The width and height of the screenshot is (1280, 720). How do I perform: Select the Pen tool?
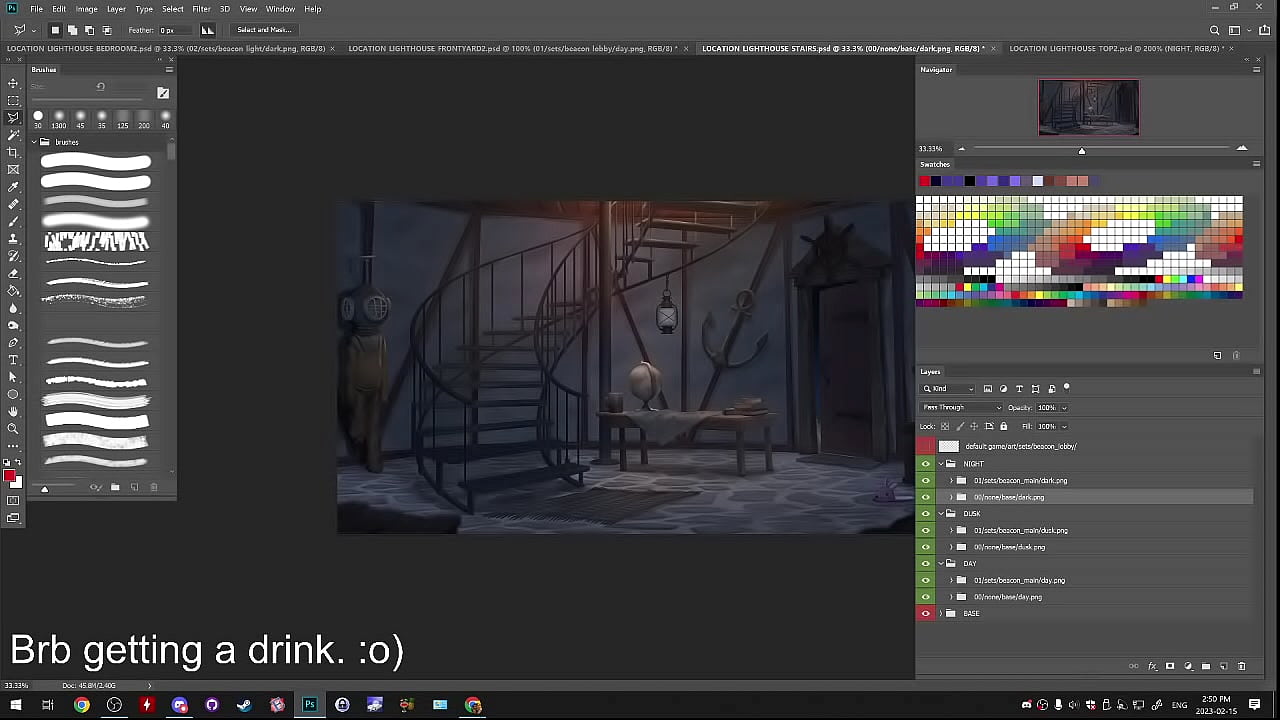pos(13,342)
